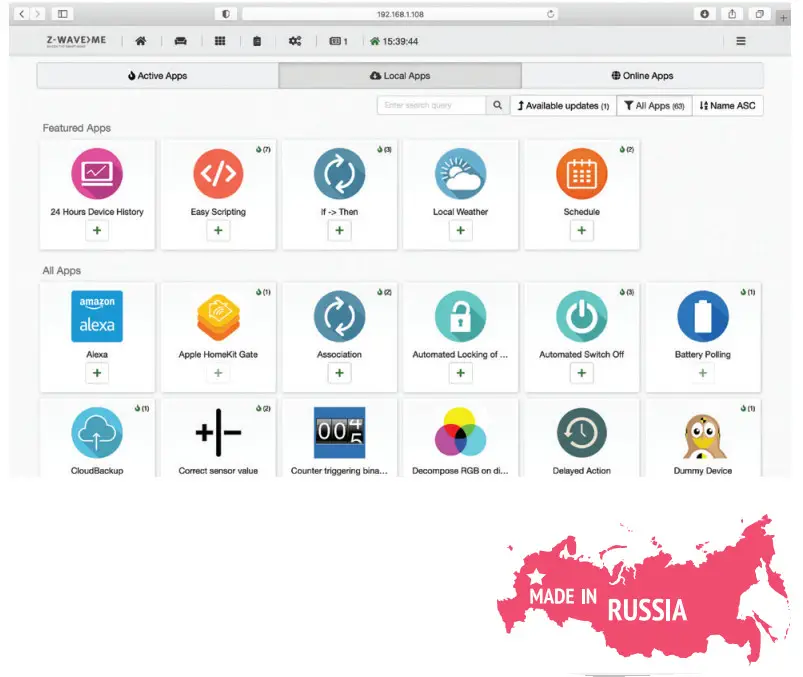Open the Apple HomeKit Gate icon
Viewport: 803px width, 677px height.
click(x=218, y=317)
